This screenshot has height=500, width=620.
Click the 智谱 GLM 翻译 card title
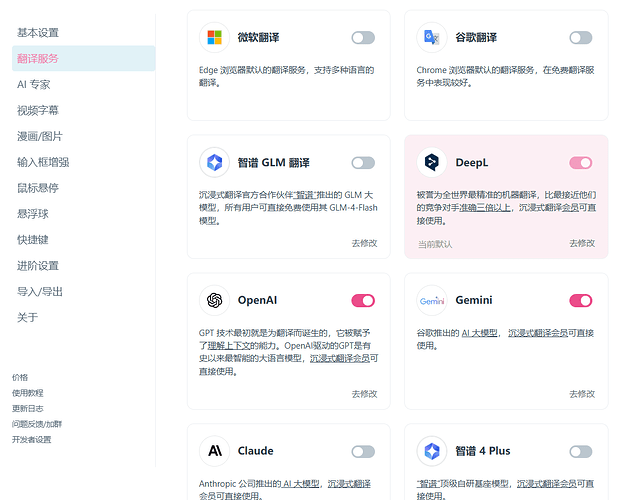(x=274, y=162)
